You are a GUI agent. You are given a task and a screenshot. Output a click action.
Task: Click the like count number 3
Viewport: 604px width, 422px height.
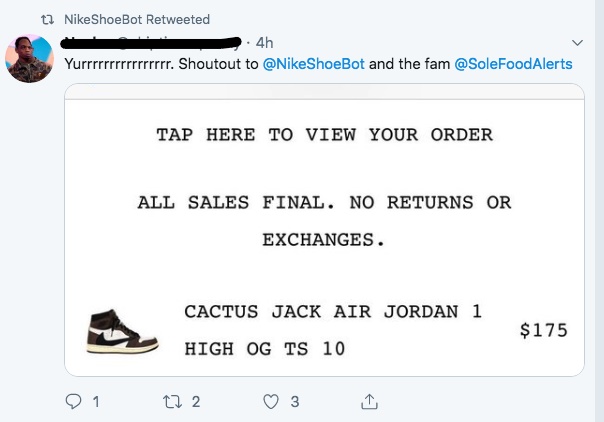295,402
